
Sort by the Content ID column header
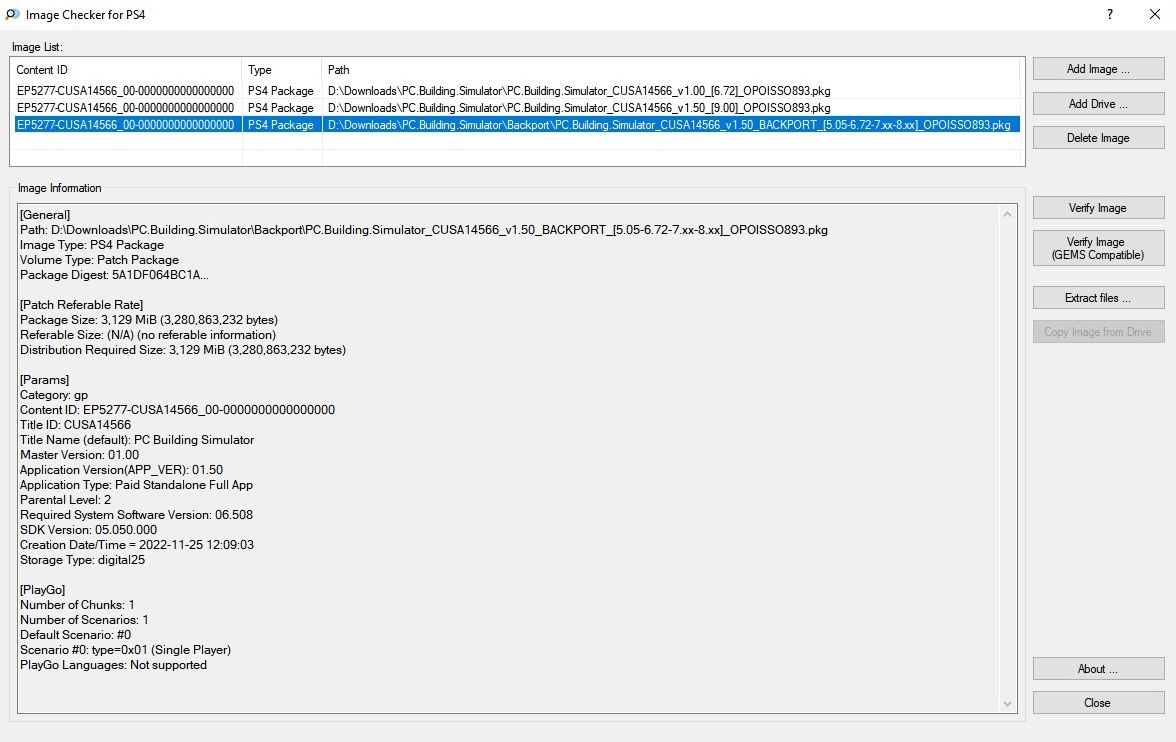[x=126, y=70]
